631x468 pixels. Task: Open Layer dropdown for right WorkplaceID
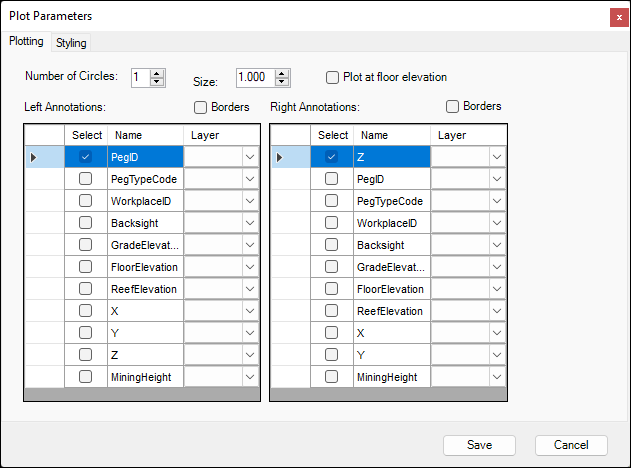pyautogui.click(x=496, y=223)
